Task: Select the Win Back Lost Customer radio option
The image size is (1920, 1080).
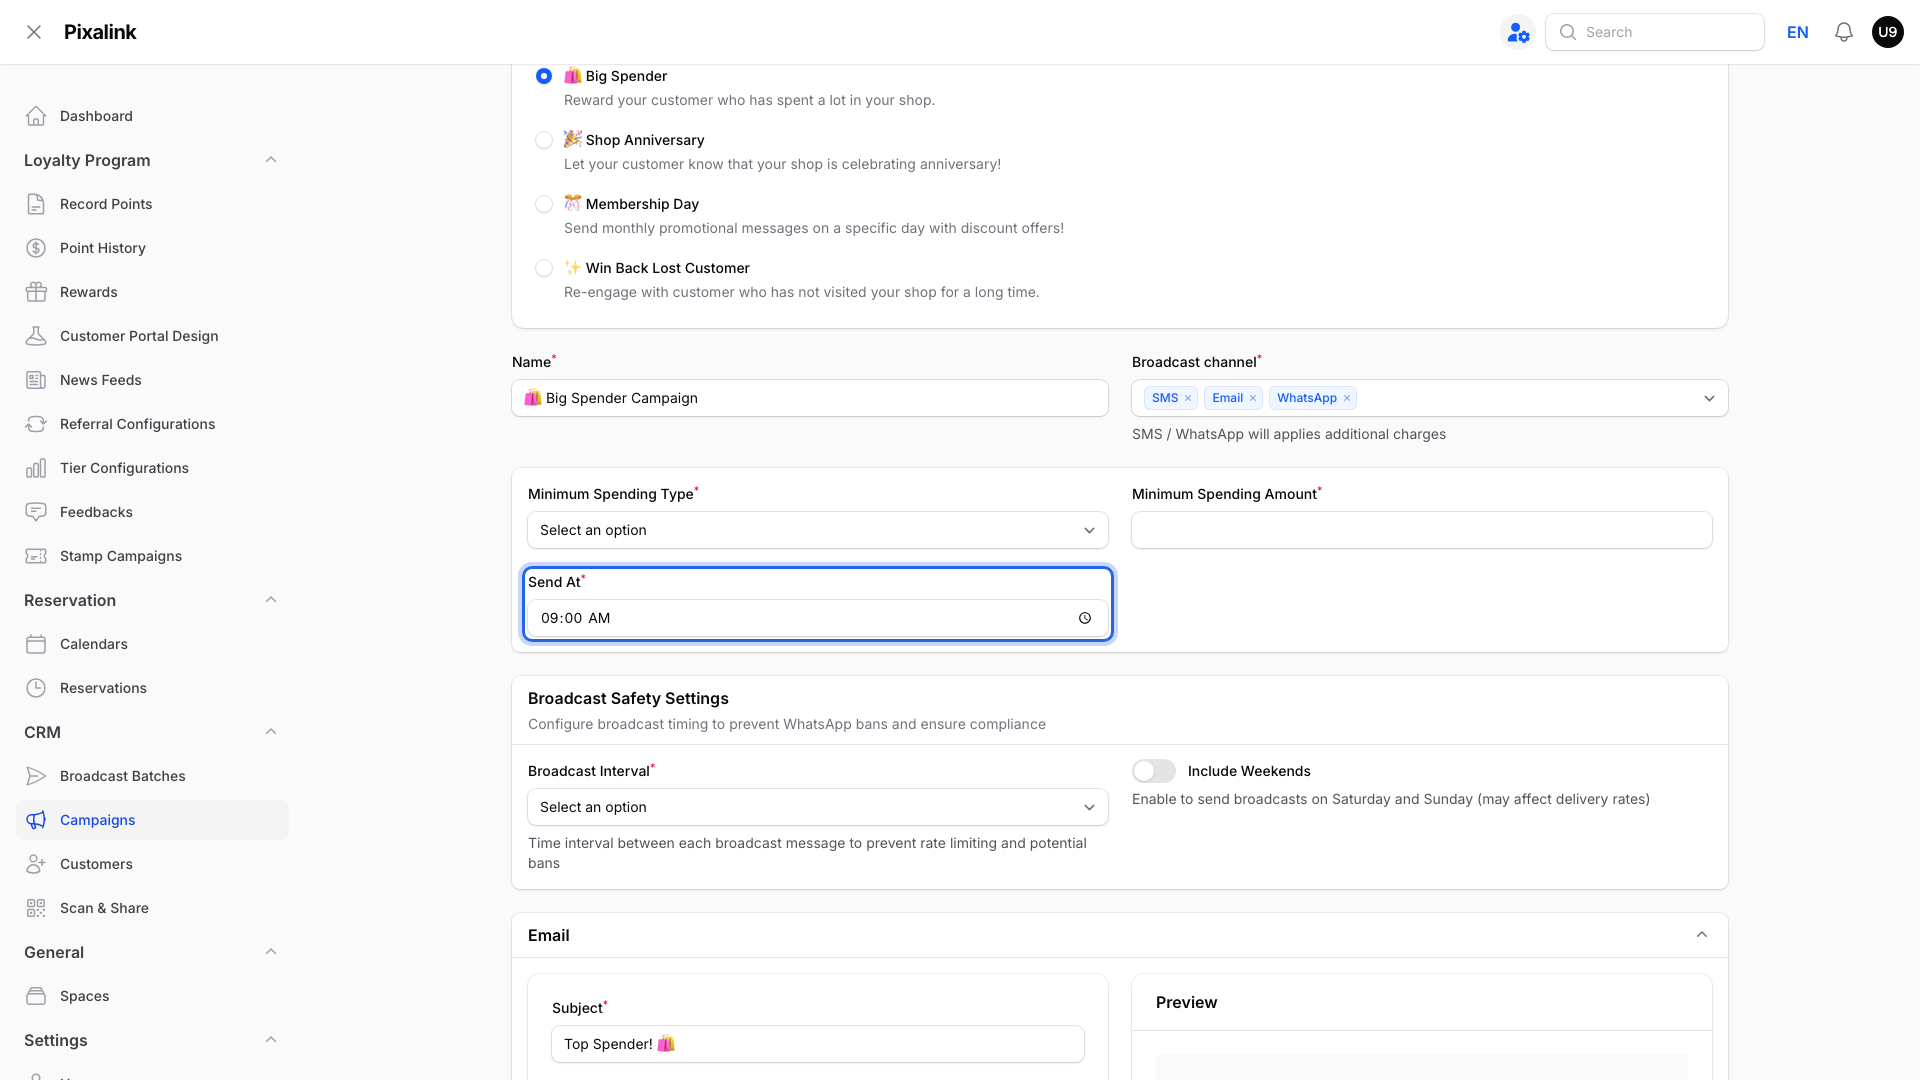Action: [x=544, y=268]
